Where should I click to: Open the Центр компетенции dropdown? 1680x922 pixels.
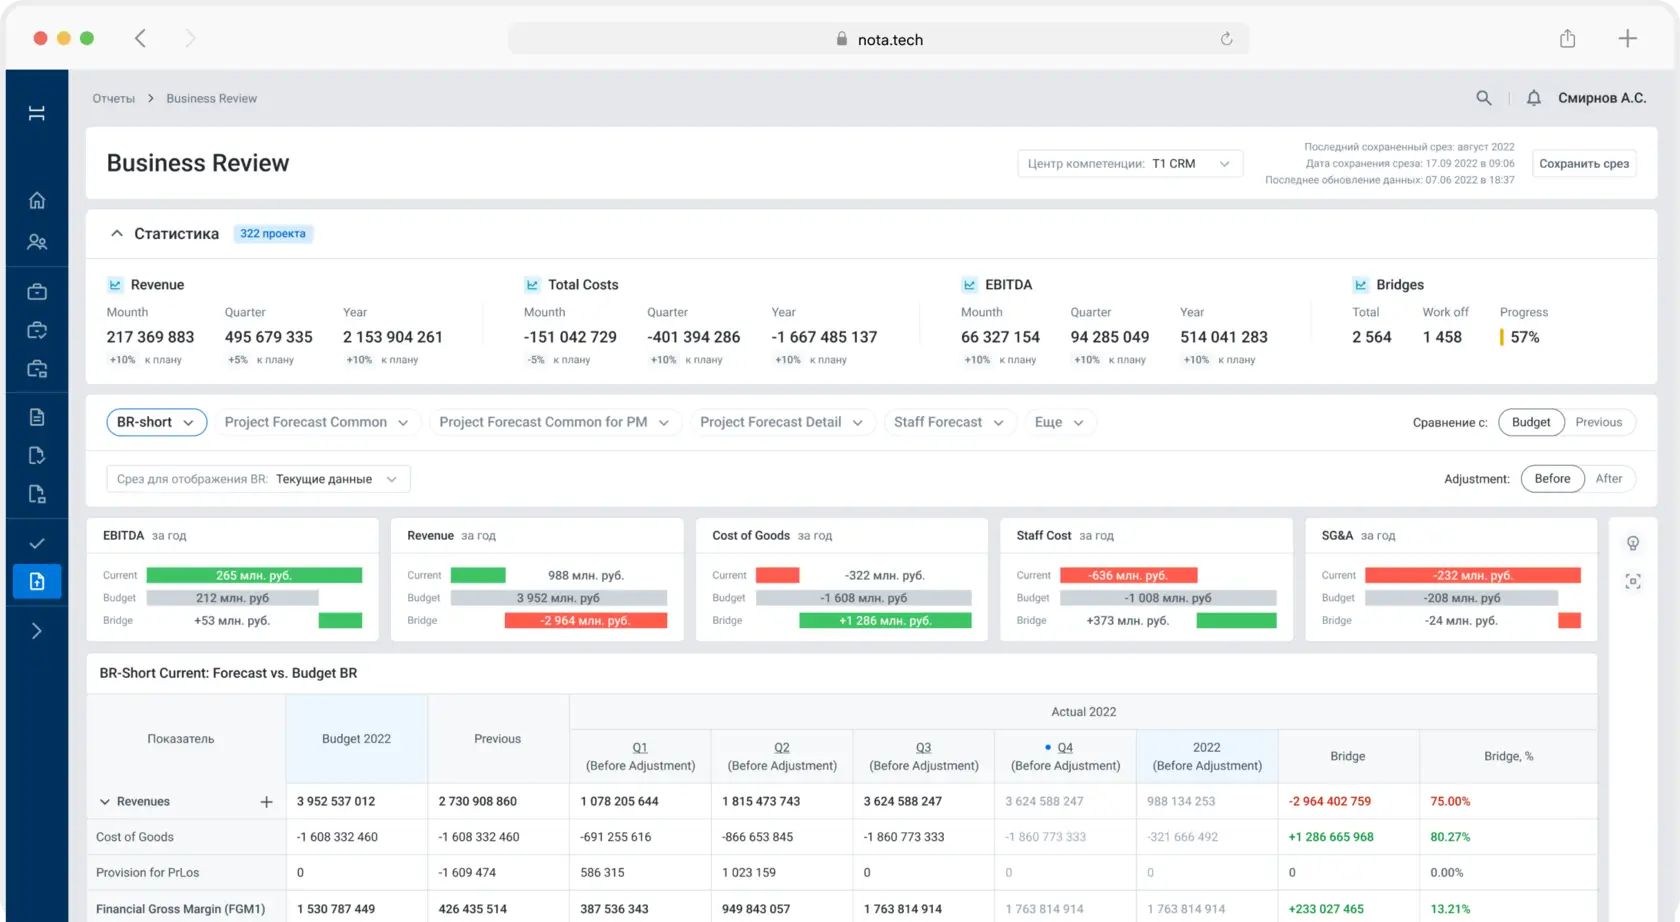click(x=1130, y=164)
